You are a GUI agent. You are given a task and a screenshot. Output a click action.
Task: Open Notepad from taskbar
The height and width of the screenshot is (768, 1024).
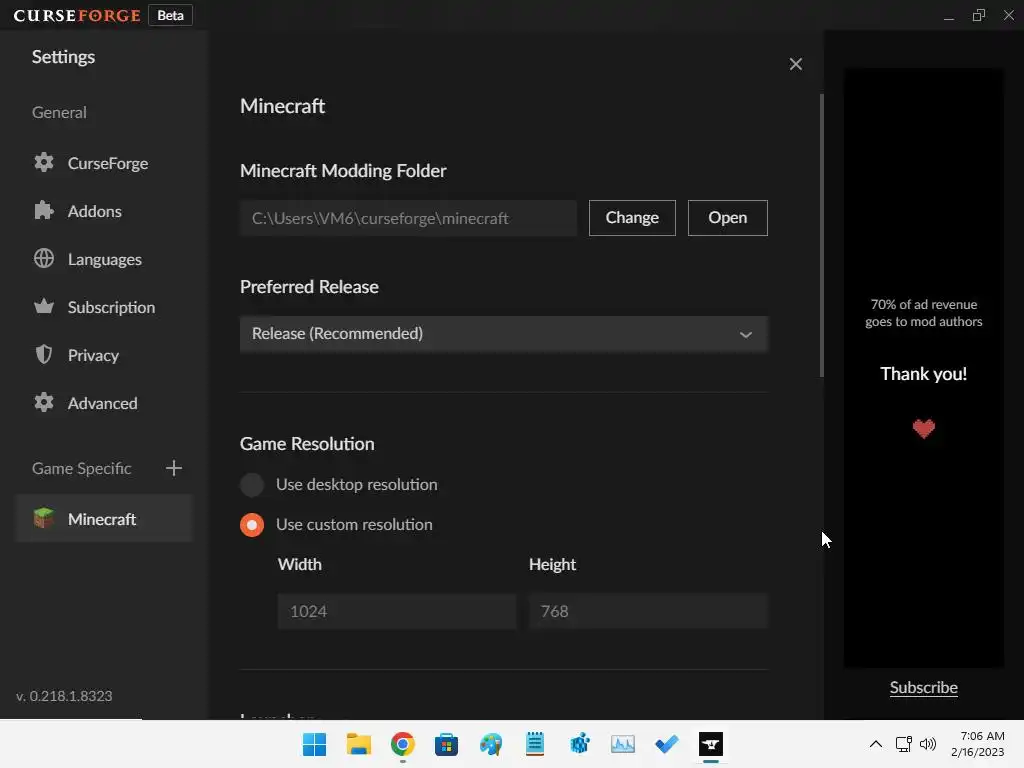point(535,744)
